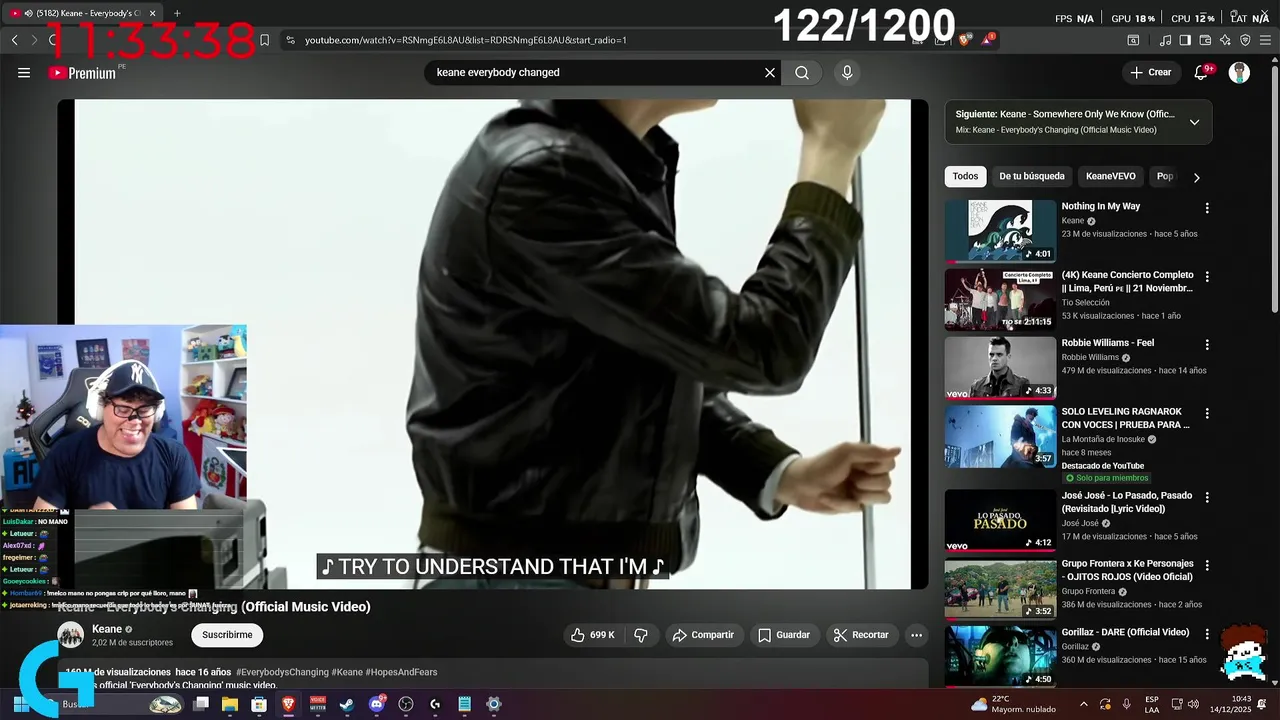Clip video with Recortar button
1280x720 pixels.
(861, 635)
